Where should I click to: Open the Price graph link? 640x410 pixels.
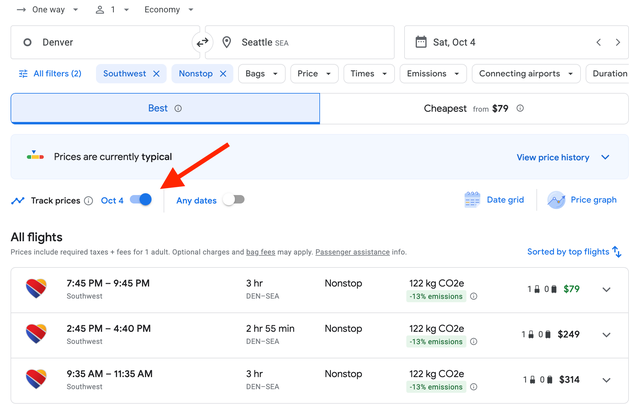(593, 200)
